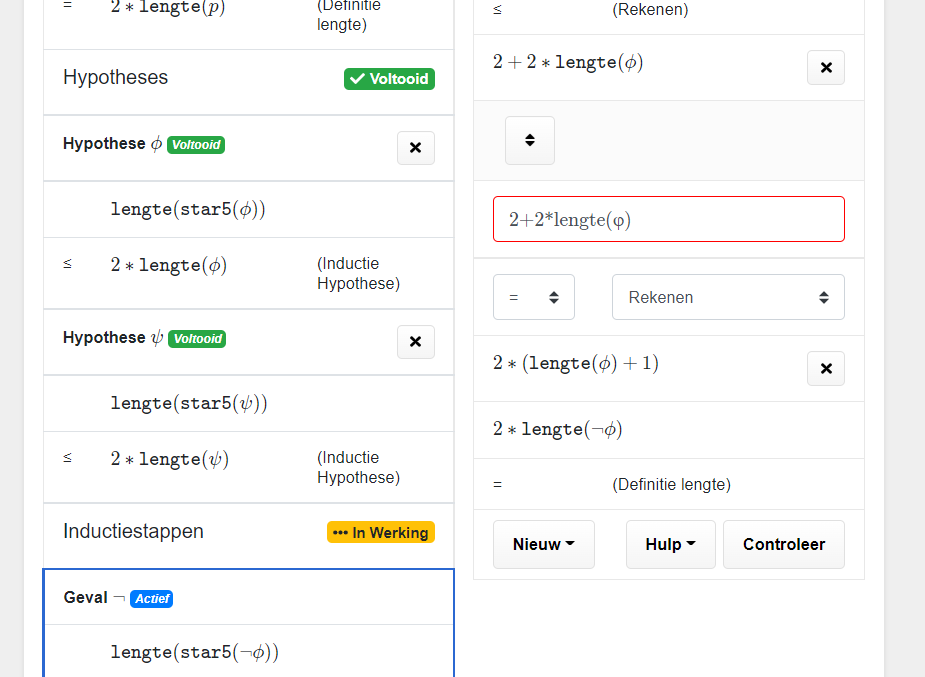
Task: Expand the Nieuw dropdown menu
Action: (543, 543)
